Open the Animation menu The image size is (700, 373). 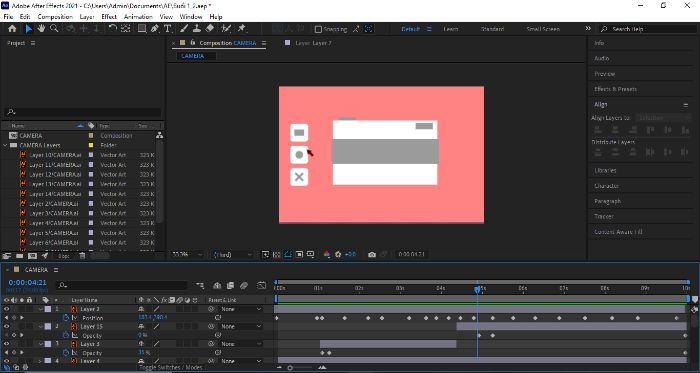[x=138, y=17]
